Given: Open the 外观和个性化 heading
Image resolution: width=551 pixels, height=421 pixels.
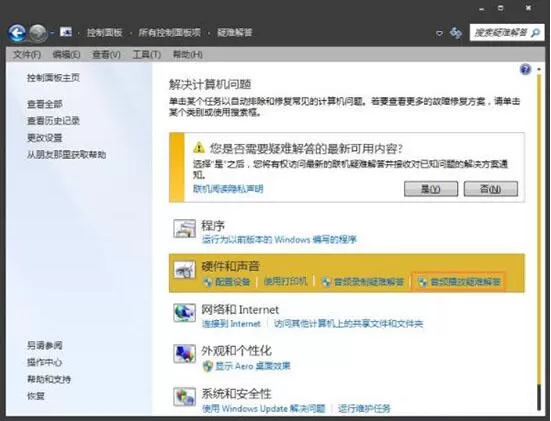Looking at the screenshot, I should point(236,350).
